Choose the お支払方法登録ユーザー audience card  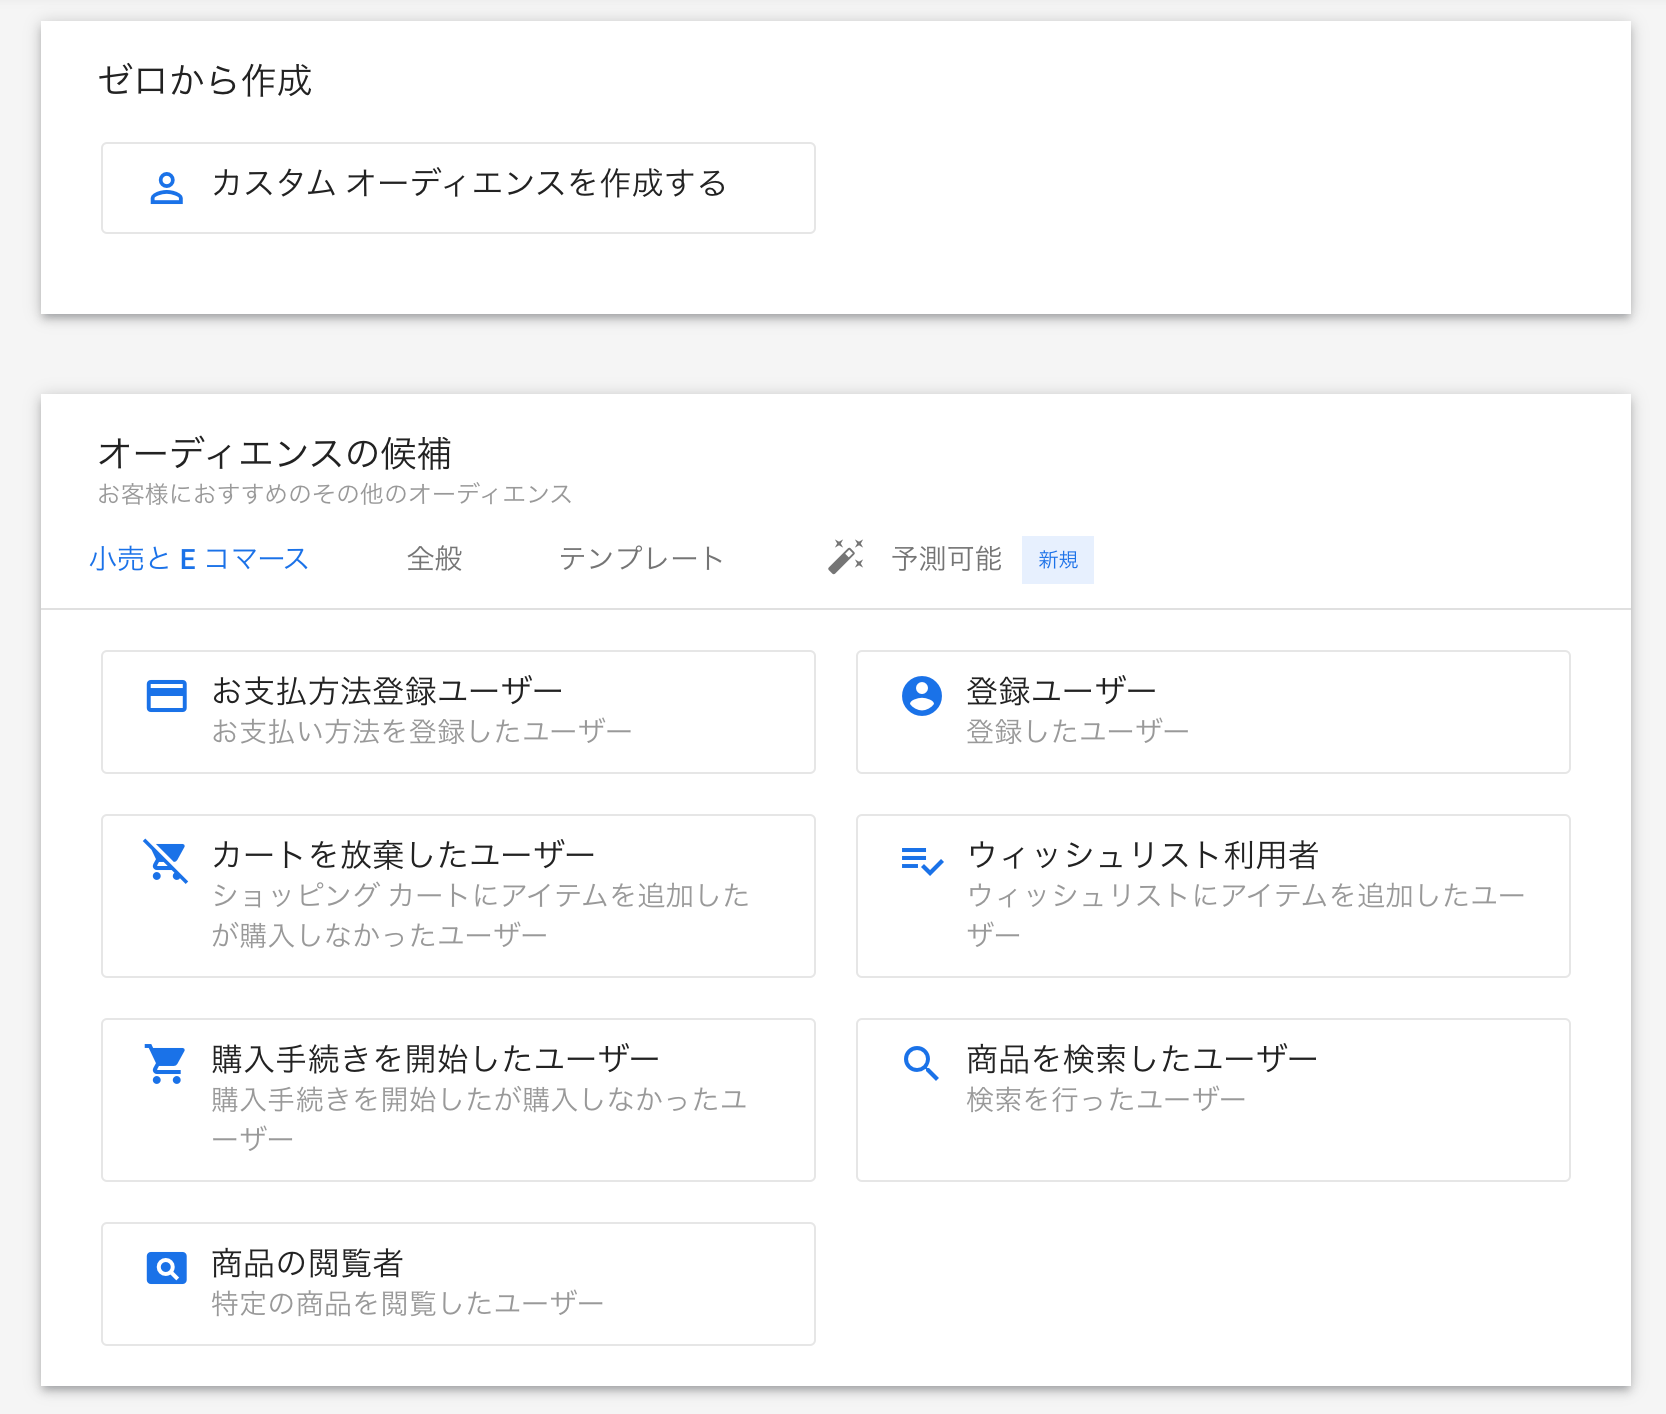coord(458,711)
